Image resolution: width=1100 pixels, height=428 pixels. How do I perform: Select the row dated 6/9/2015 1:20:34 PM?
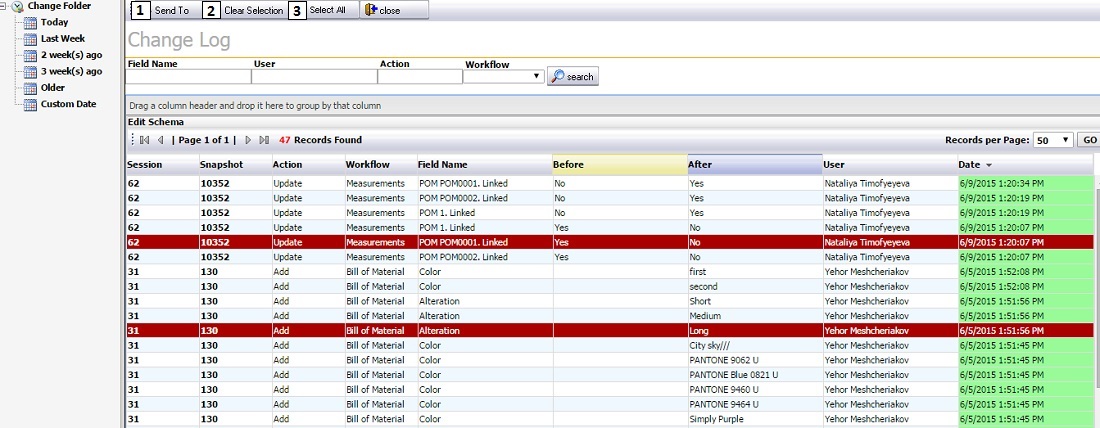point(610,183)
